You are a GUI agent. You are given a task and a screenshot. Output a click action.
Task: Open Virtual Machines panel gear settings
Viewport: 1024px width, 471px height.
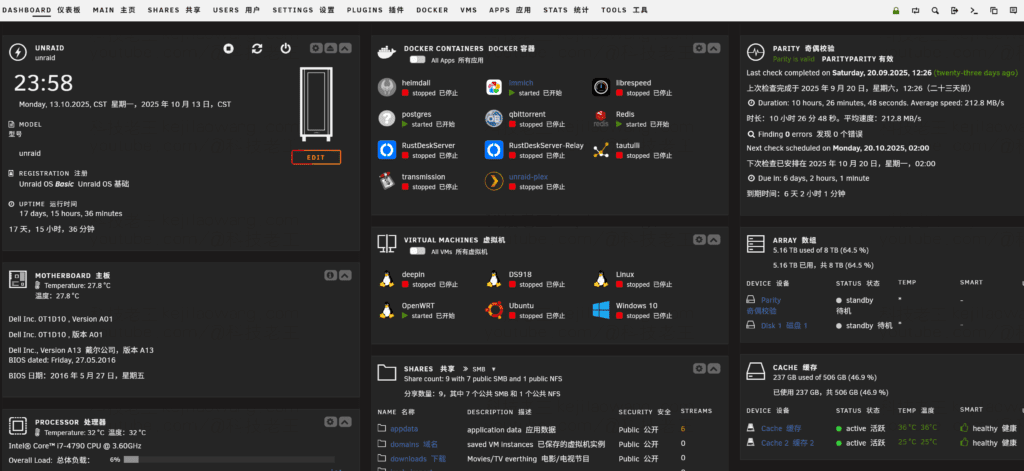tap(699, 240)
